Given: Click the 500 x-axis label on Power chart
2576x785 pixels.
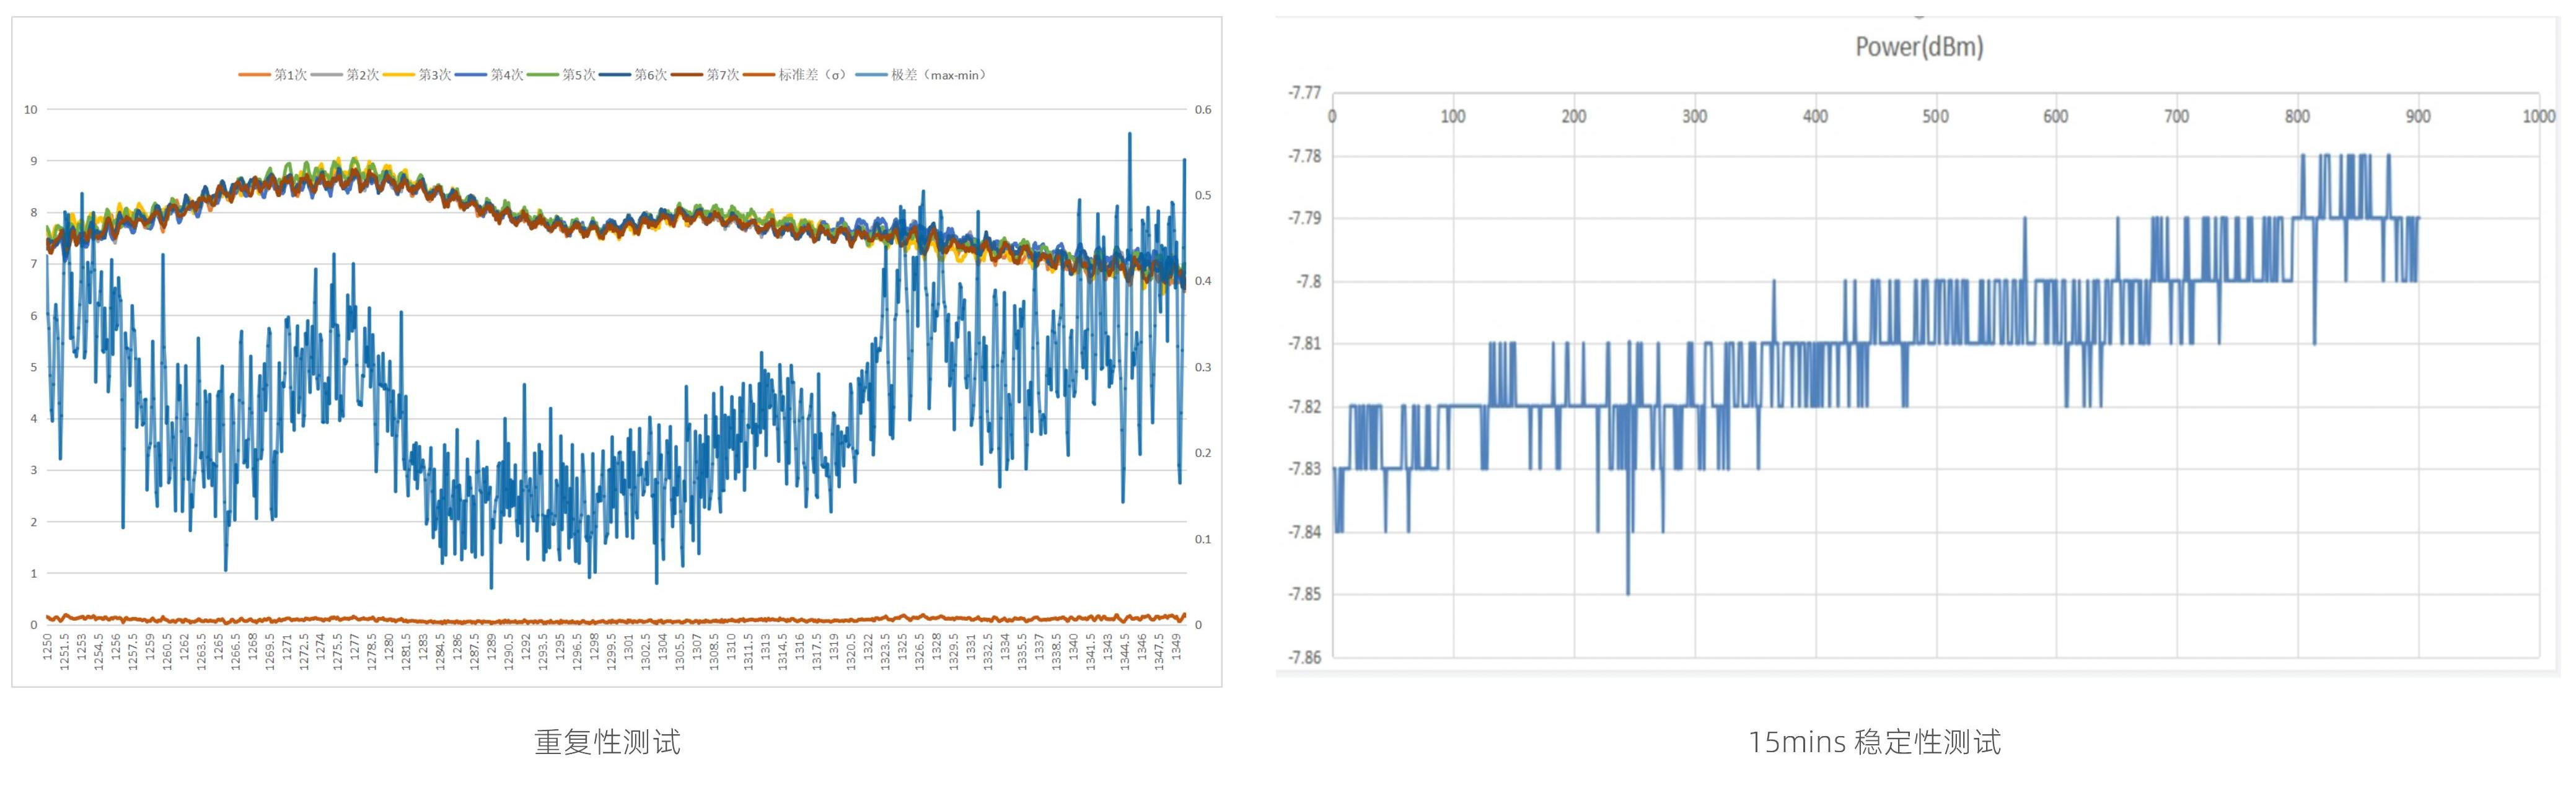Looking at the screenshot, I should tap(1935, 116).
